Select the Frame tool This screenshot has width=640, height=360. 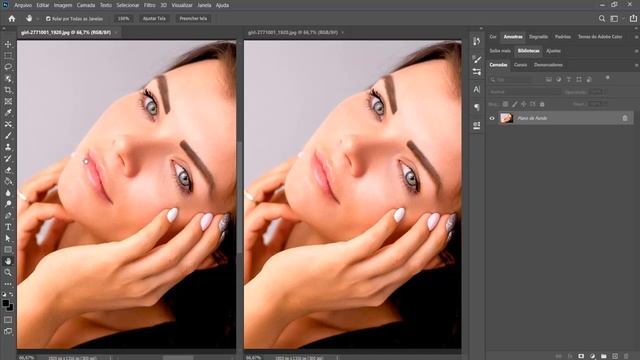[8, 101]
